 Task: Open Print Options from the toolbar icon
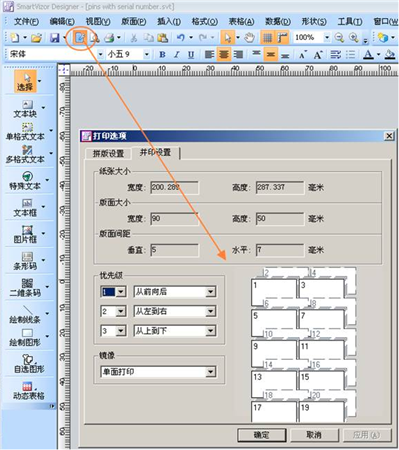80,38
